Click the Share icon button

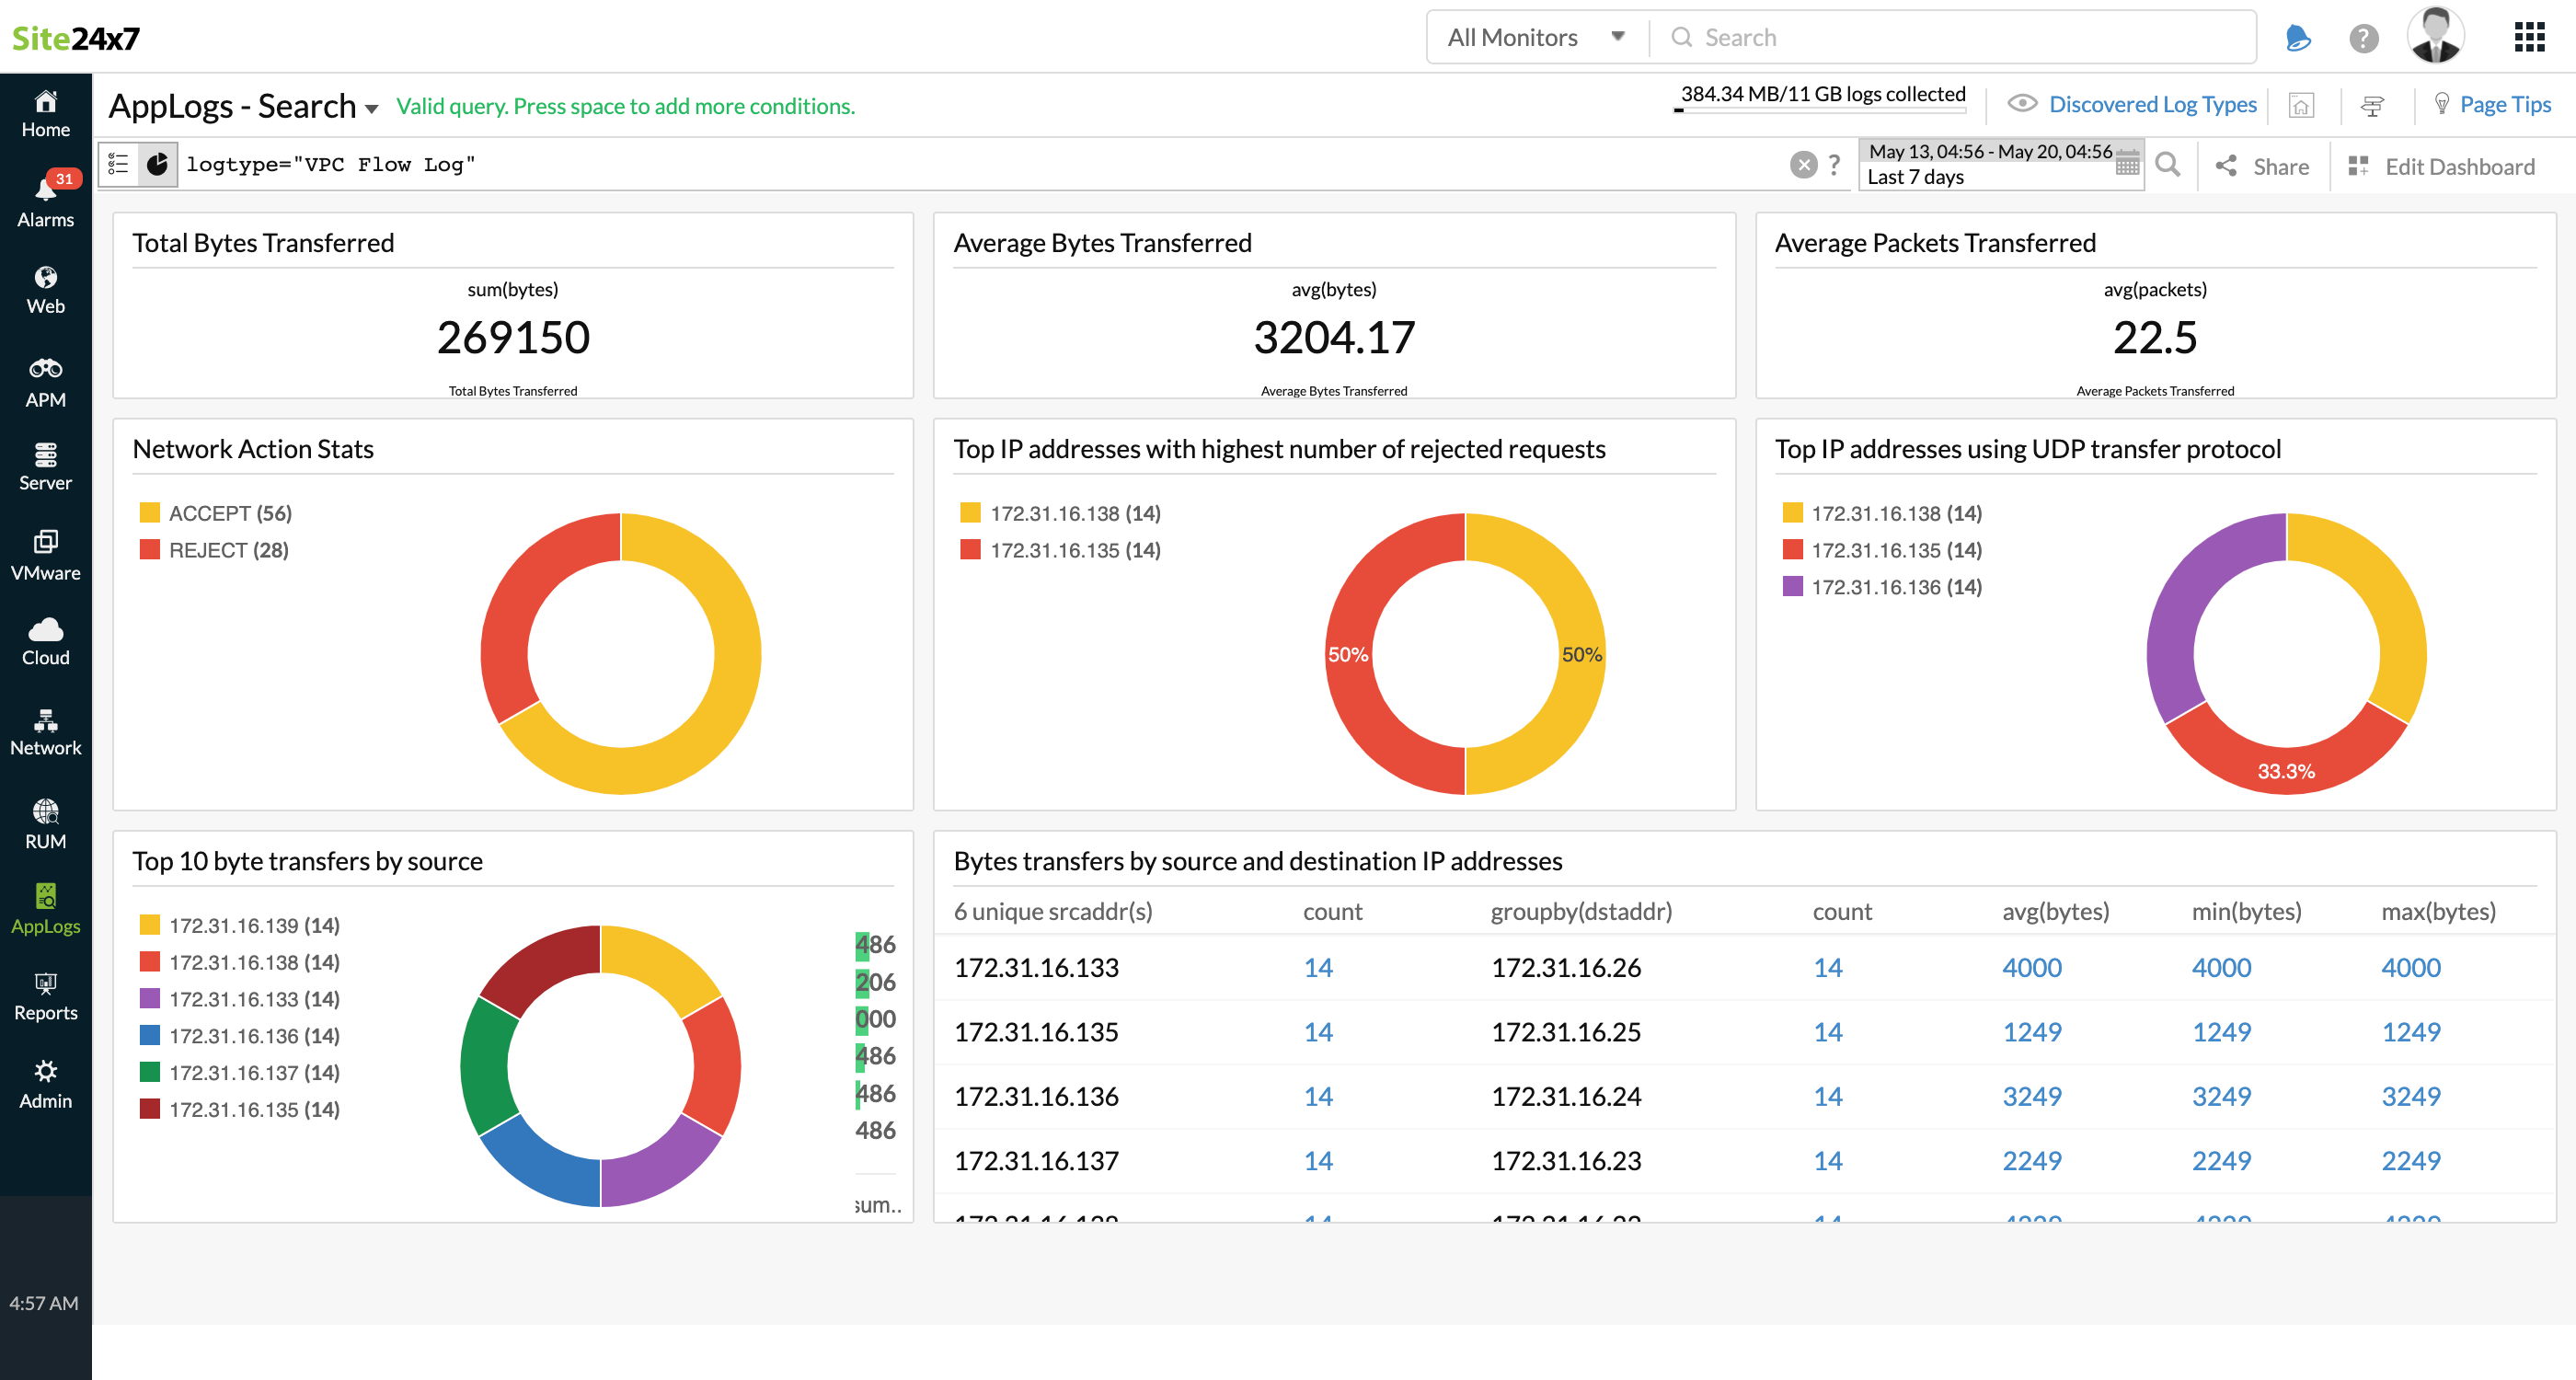[x=2228, y=166]
